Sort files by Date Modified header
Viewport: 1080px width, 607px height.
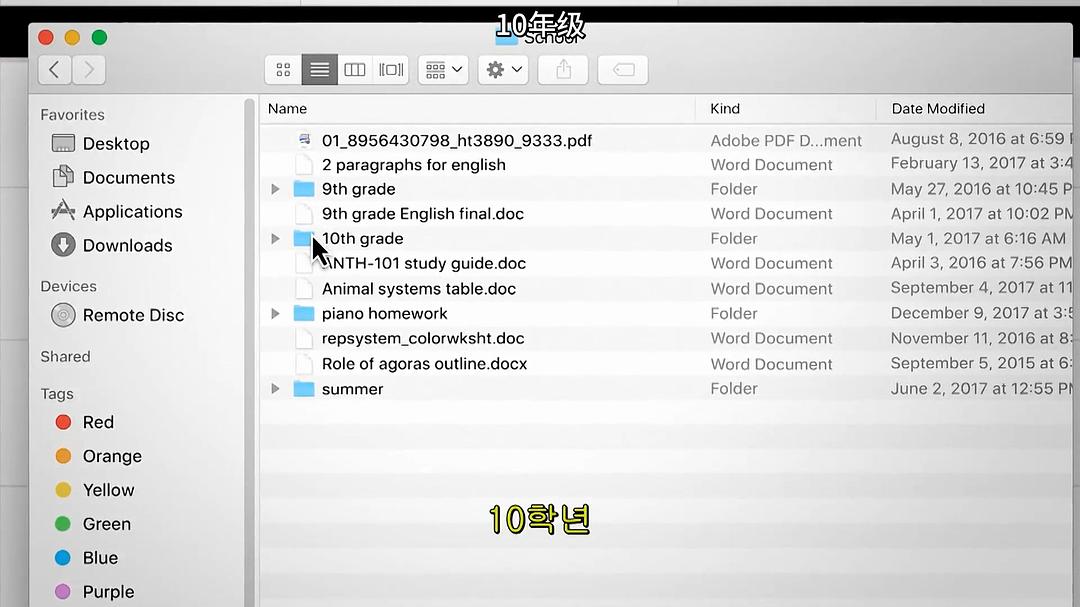point(937,109)
